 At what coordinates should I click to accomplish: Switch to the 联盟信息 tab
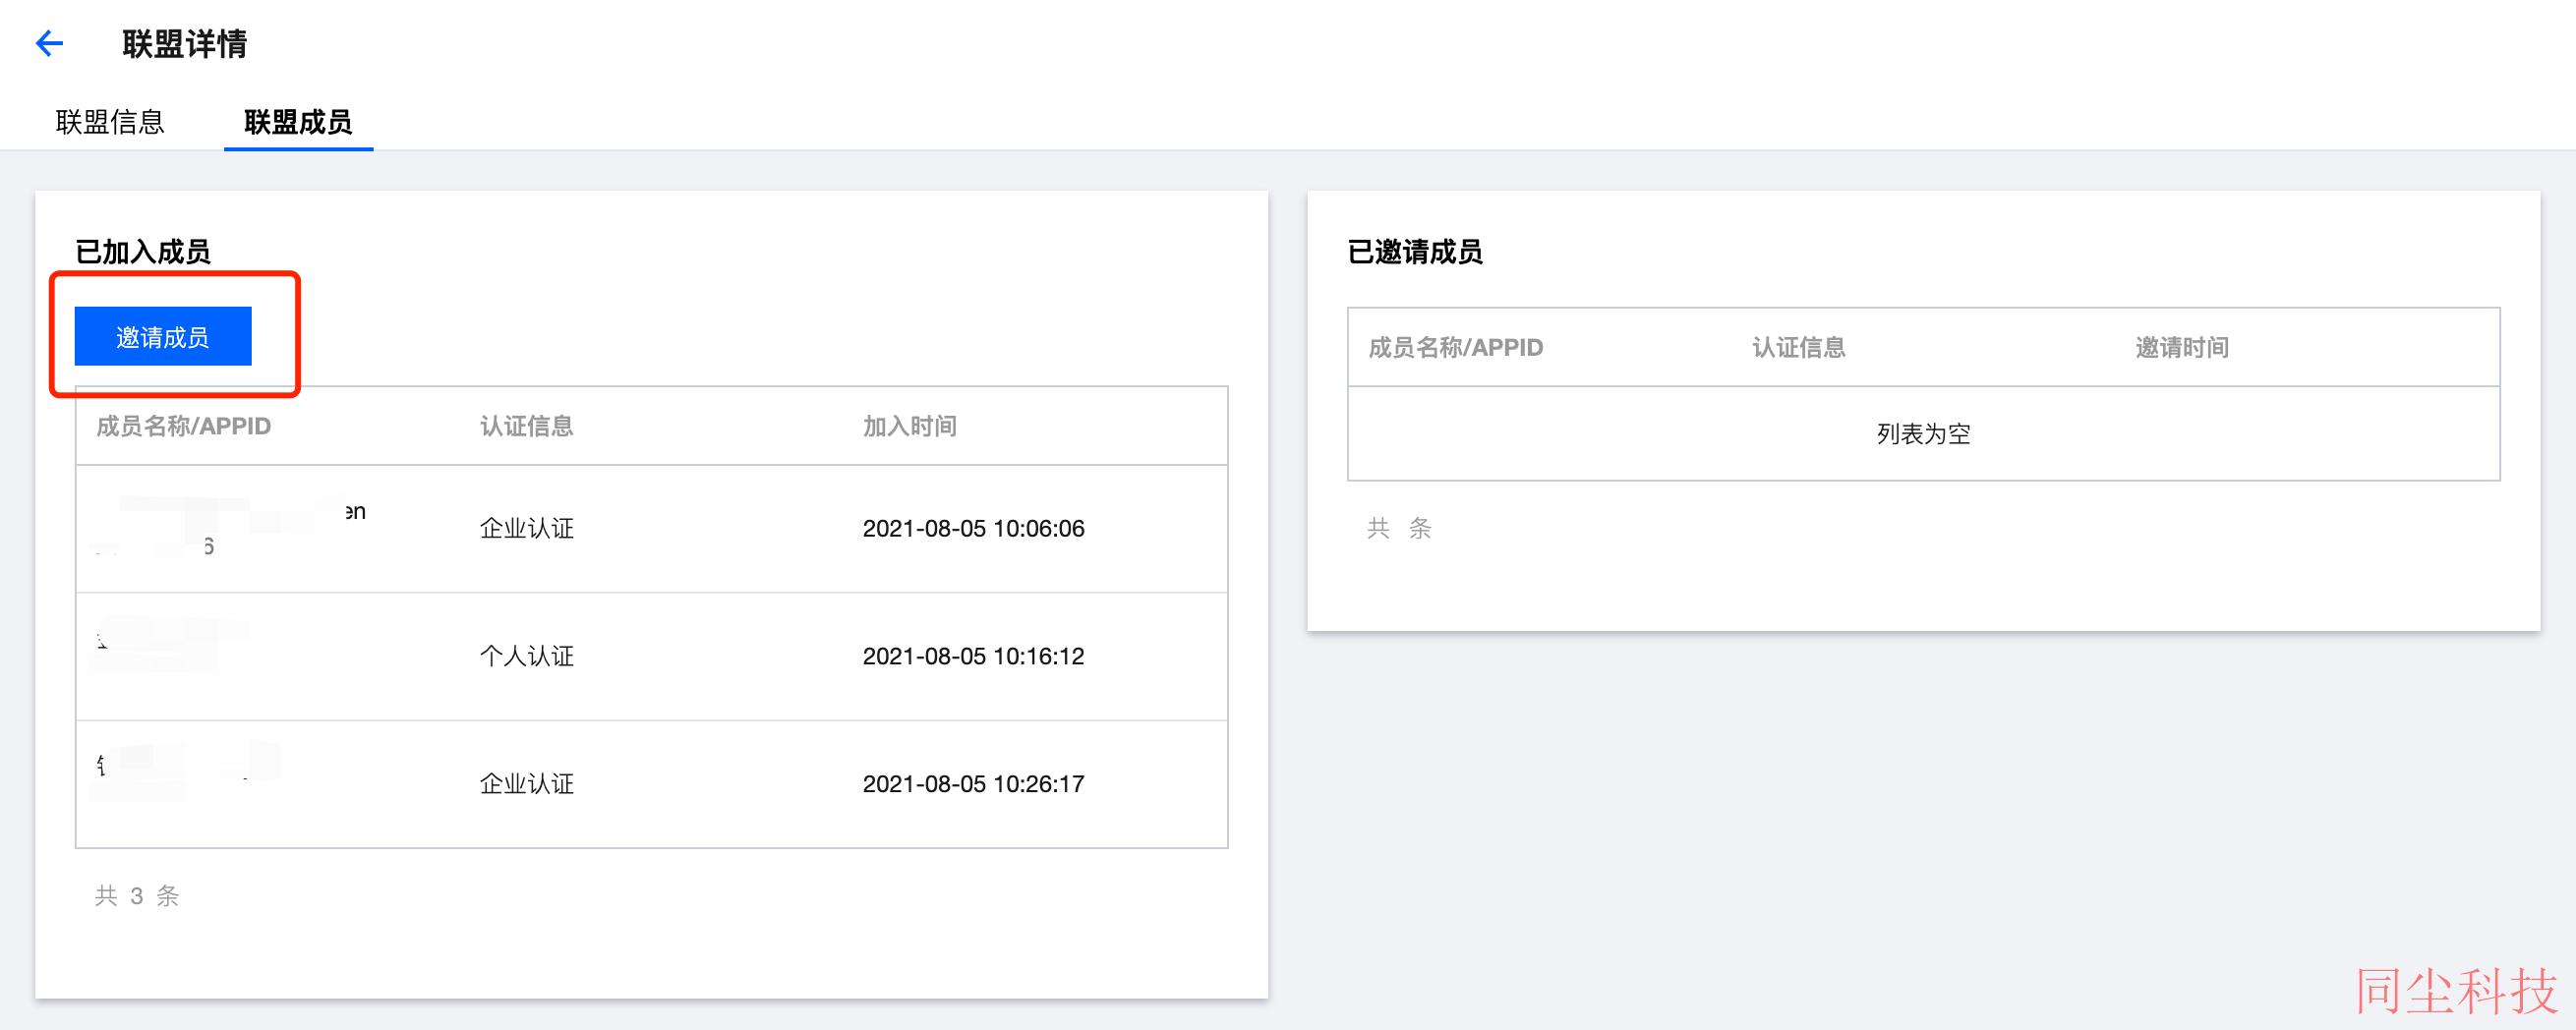110,122
